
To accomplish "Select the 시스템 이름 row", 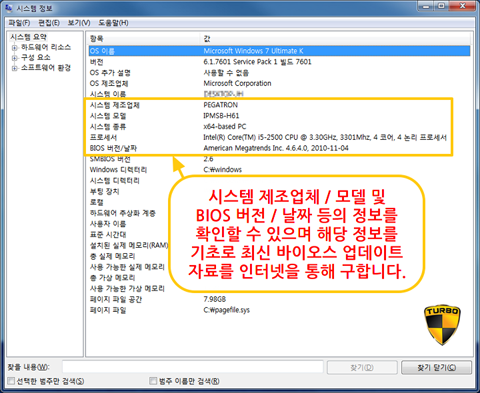I will pos(279,94).
